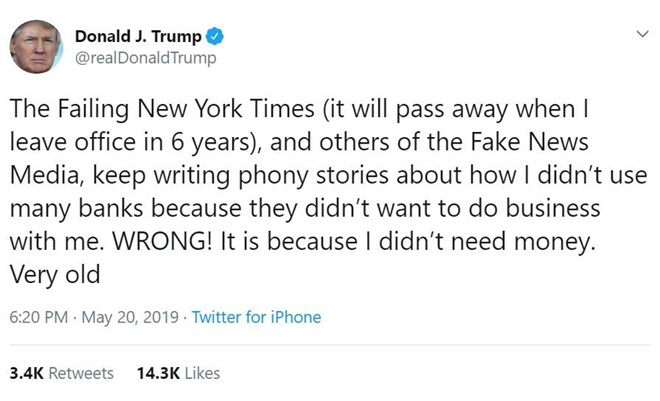Click the Twitter for iPhone source link
This screenshot has width=660, height=401.
(x=256, y=317)
